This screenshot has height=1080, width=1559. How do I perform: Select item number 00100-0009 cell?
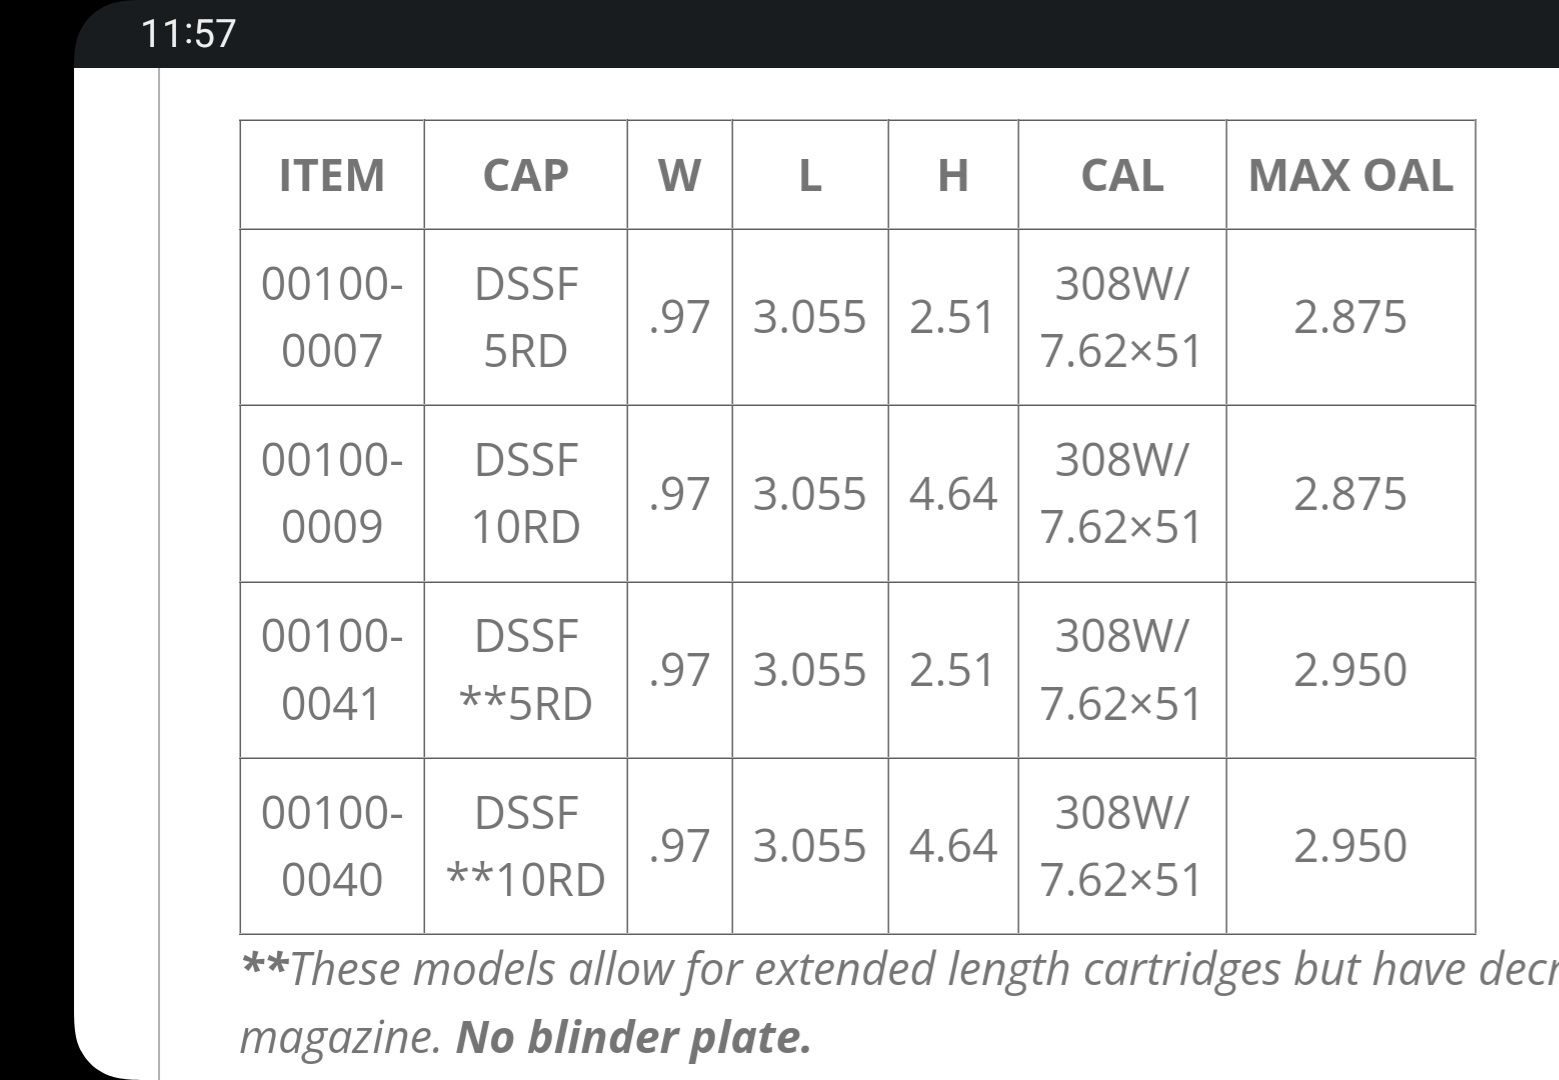click(332, 493)
